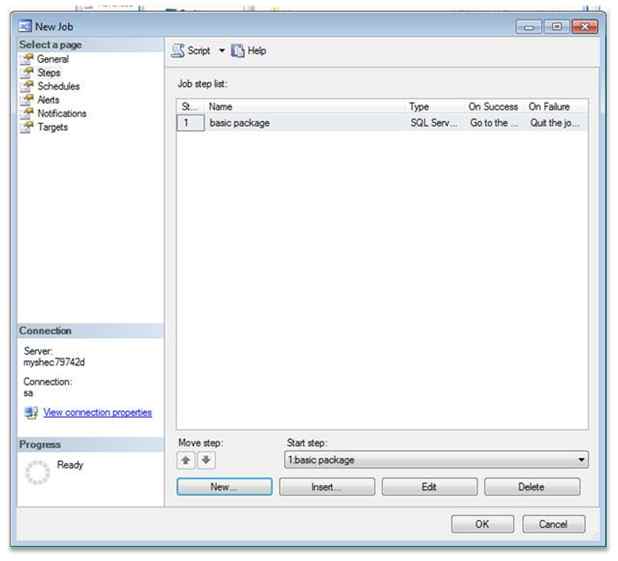Open Help from the toolbar
Viewport: 618px width, 561px height.
(x=249, y=51)
